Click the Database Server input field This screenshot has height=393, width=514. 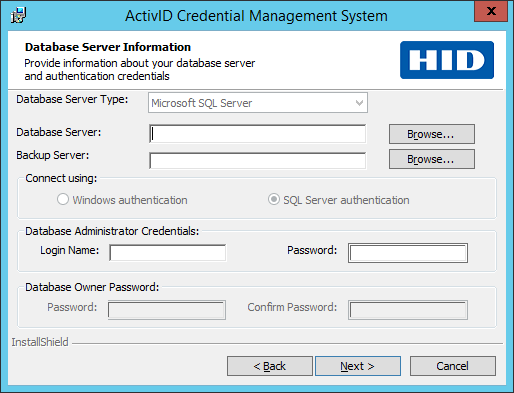point(258,134)
